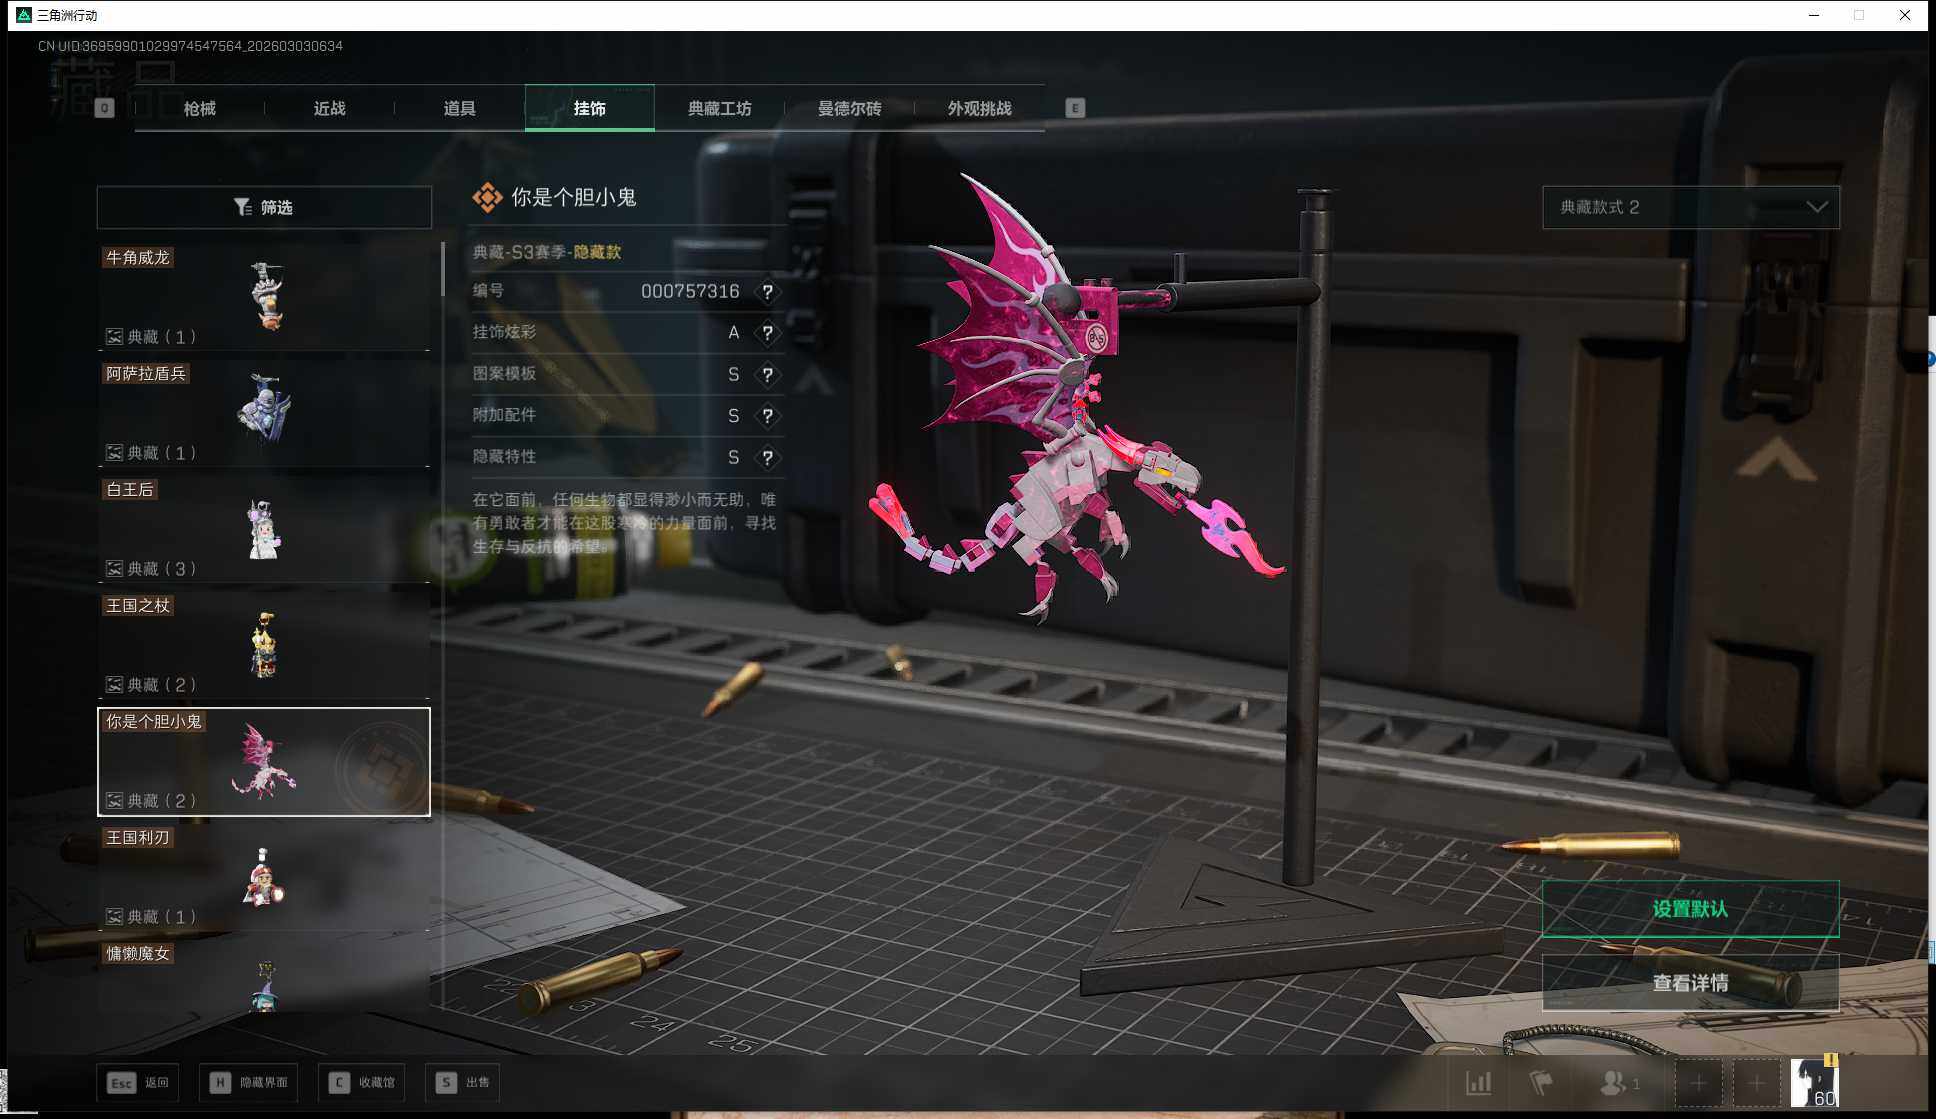
Task: Open the 典藏工坊 tab
Action: pos(719,108)
